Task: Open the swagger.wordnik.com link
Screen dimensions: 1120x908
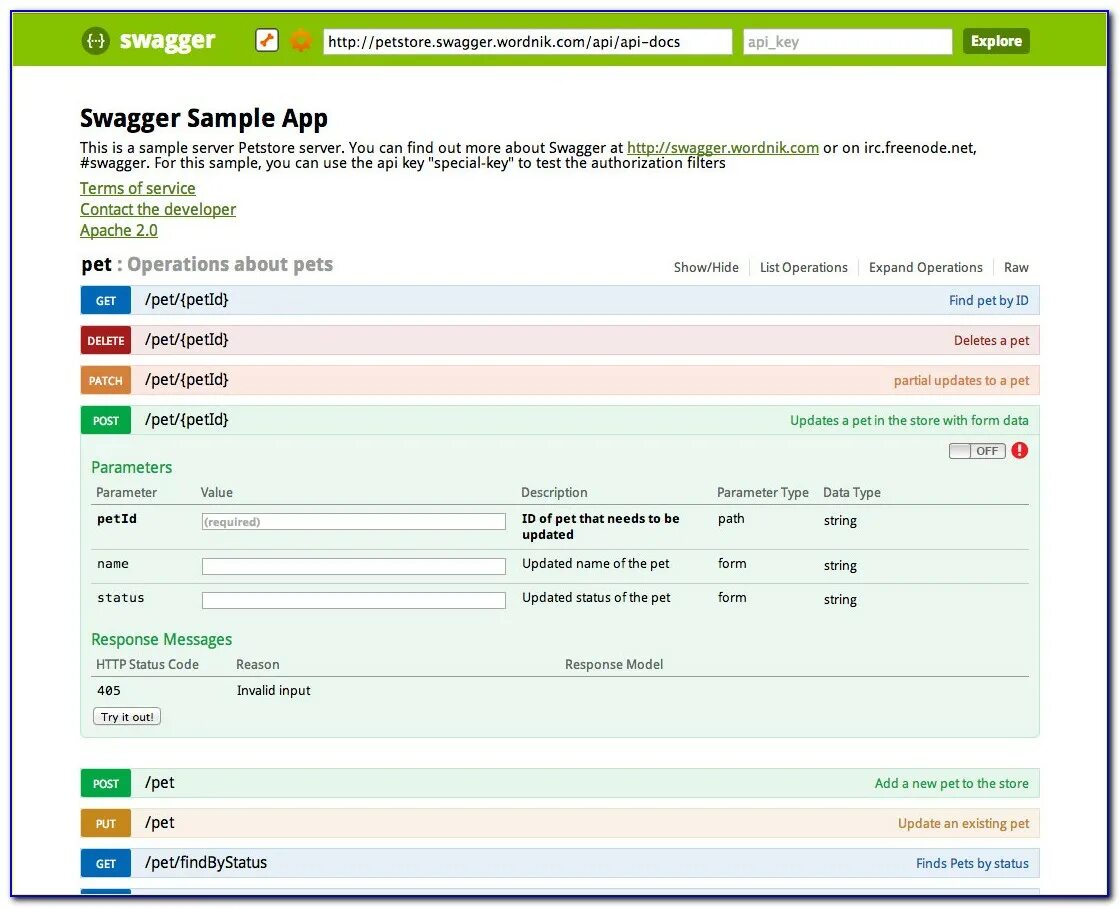Action: [723, 148]
